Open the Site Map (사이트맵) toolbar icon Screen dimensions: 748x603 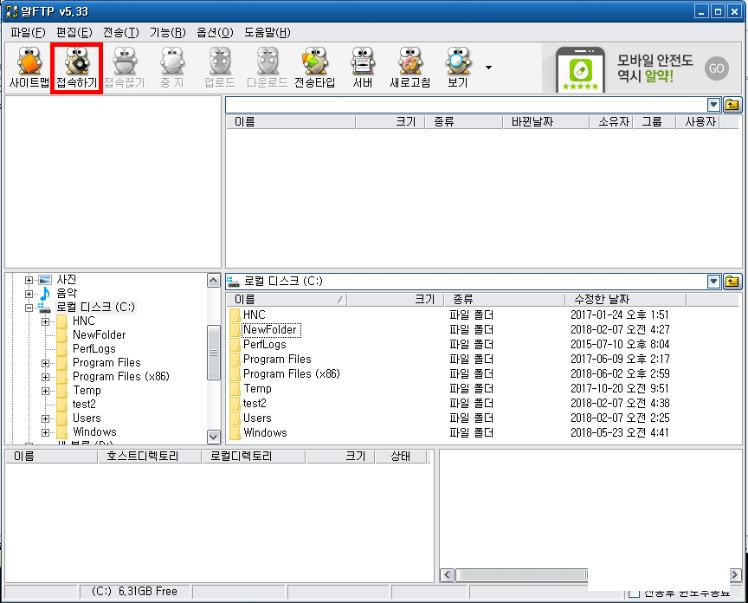click(29, 68)
